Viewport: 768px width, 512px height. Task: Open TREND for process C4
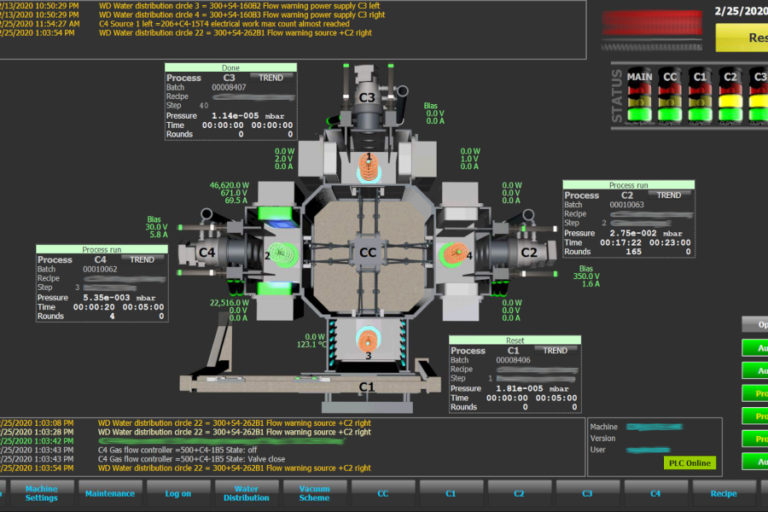(x=143, y=260)
